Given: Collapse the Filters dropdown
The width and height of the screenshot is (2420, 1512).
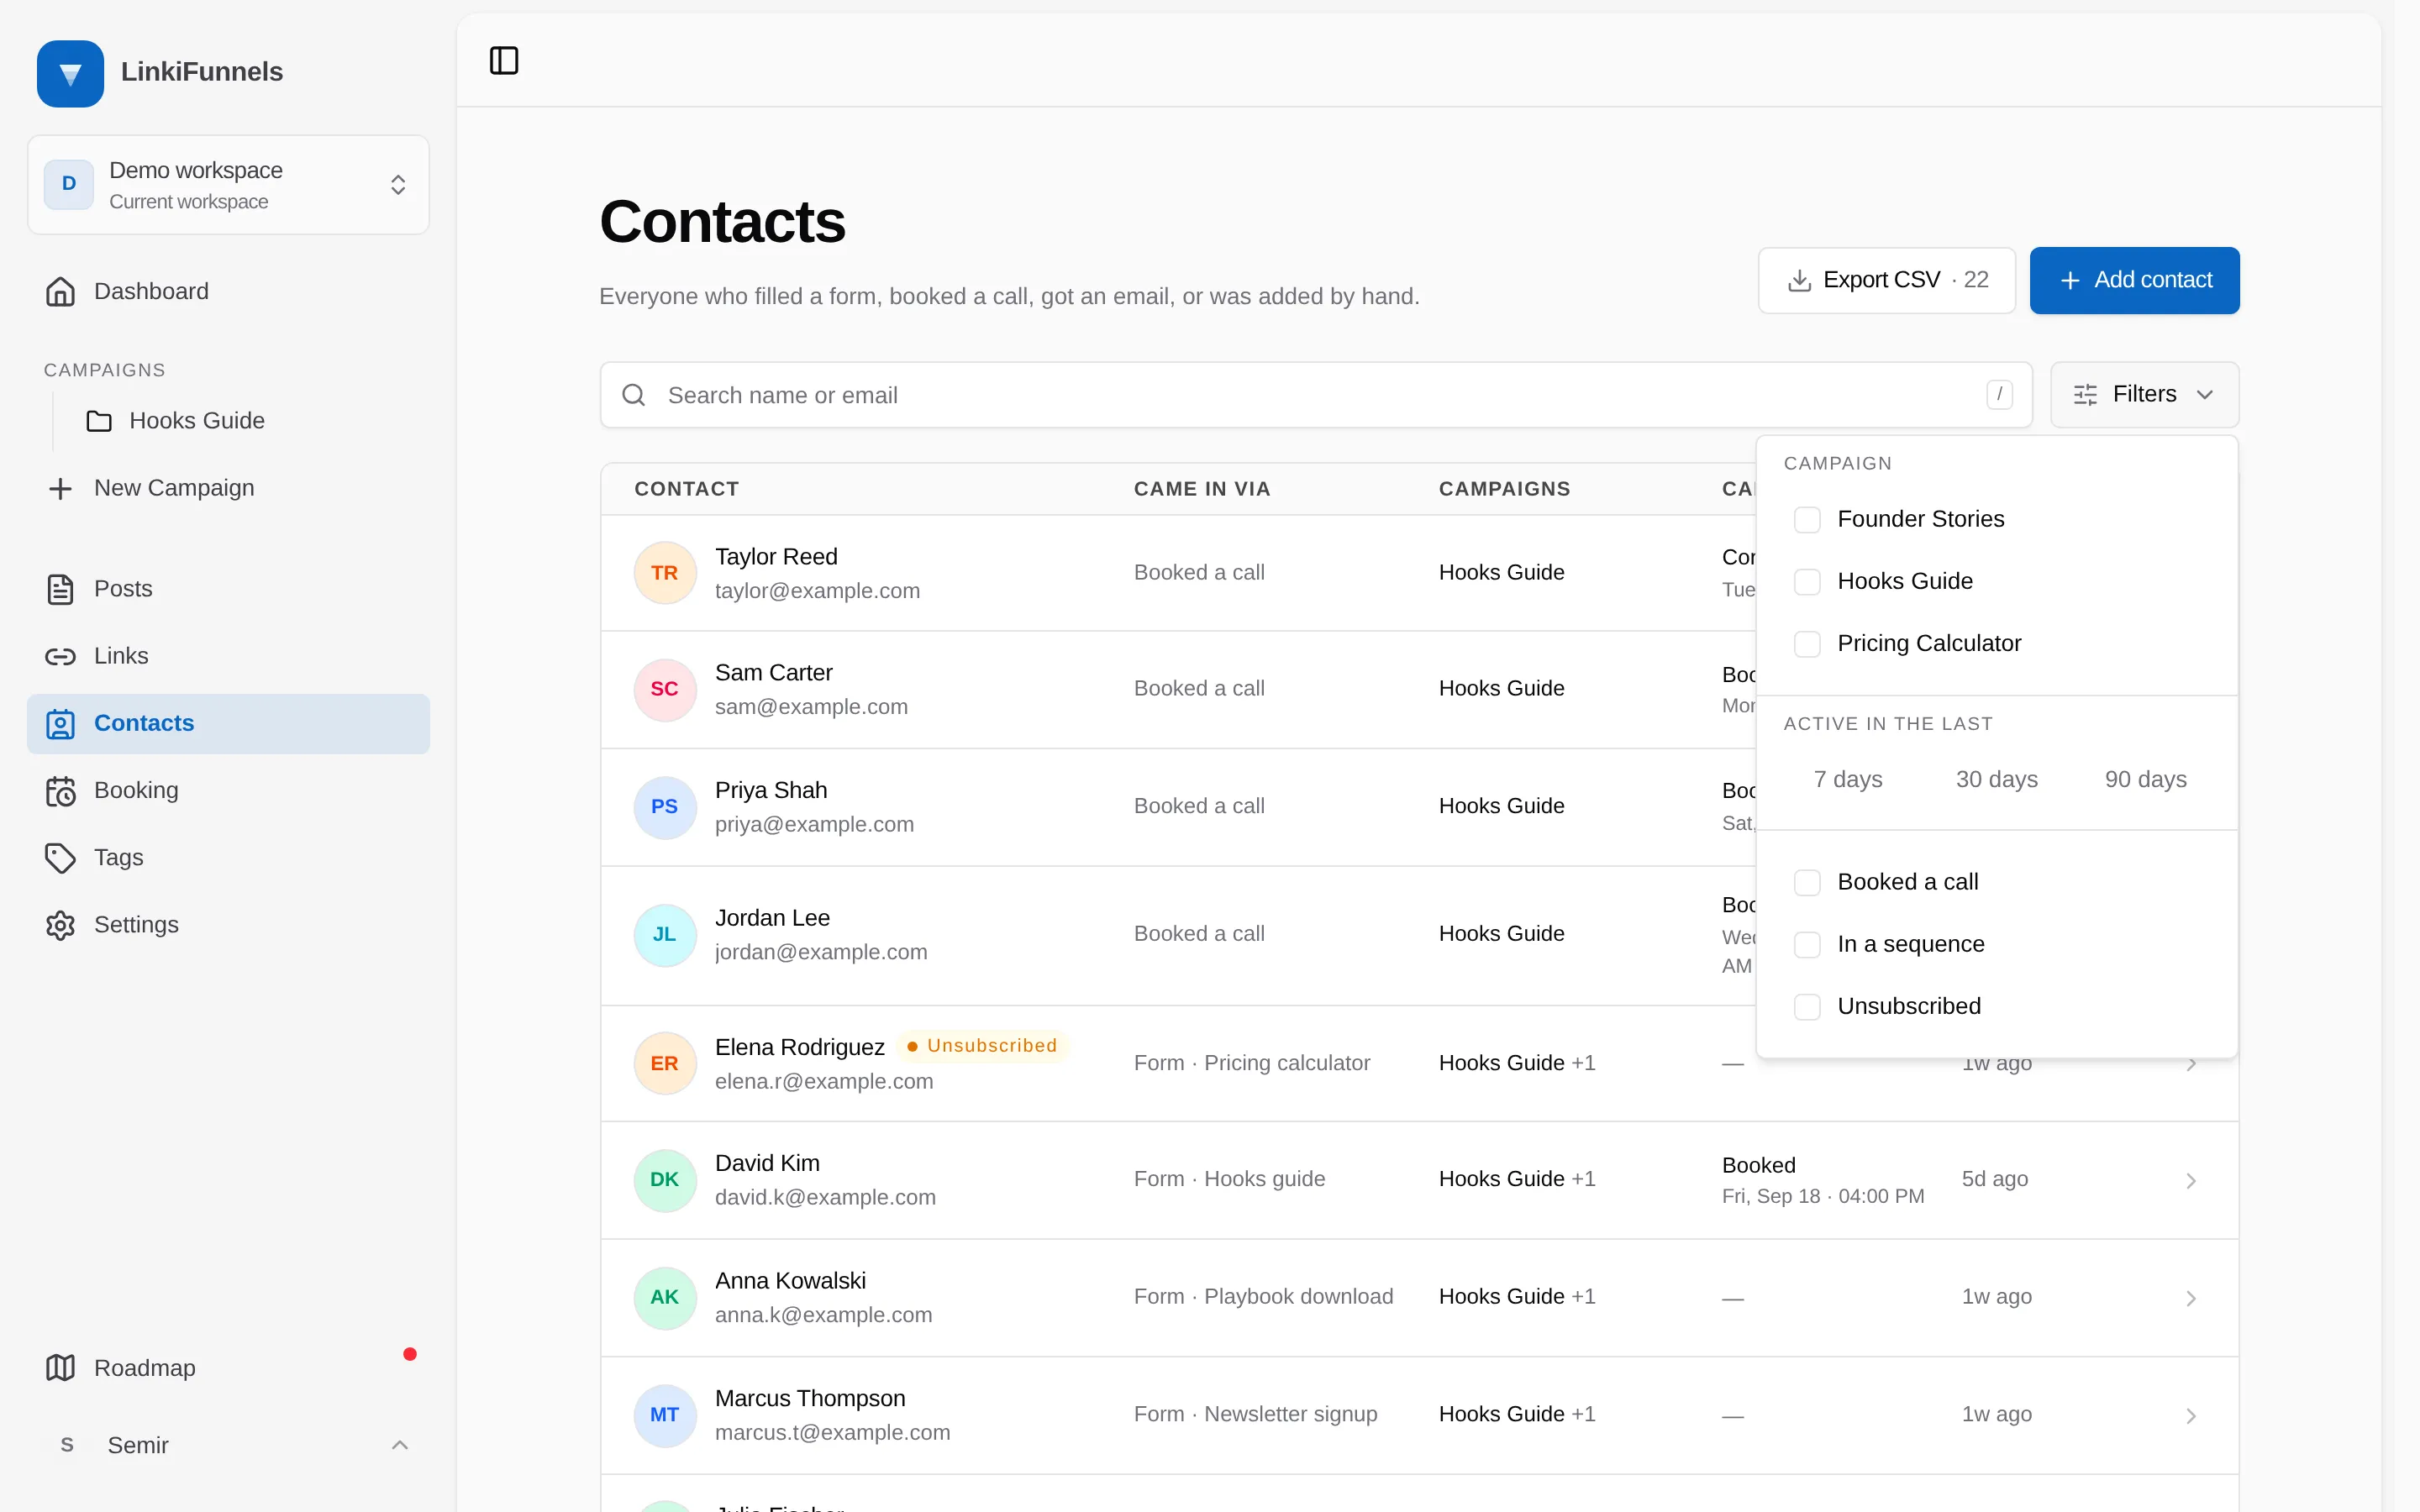Looking at the screenshot, I should pos(2144,394).
